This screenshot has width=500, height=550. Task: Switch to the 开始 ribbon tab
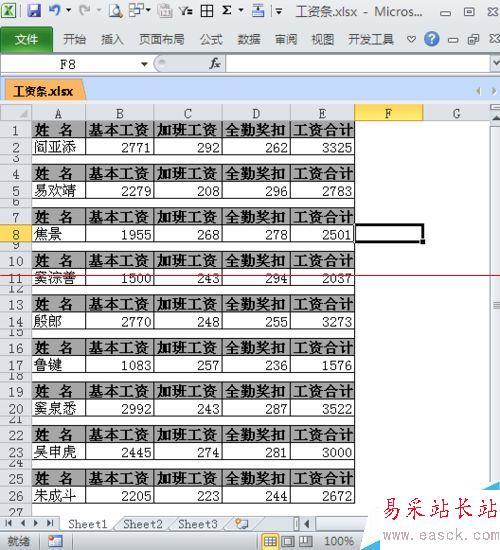(74, 39)
